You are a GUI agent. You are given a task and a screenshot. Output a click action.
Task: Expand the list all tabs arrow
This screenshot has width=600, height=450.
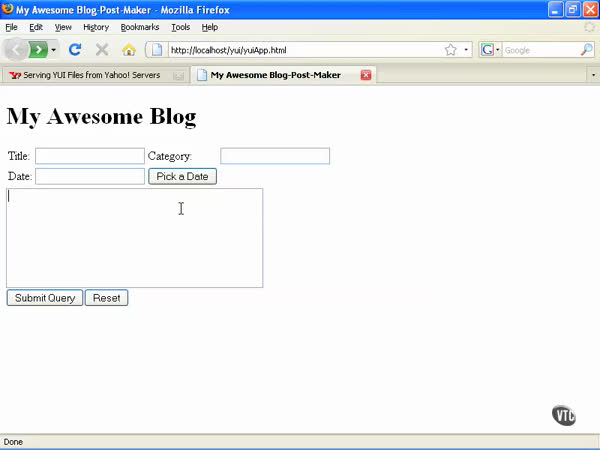pyautogui.click(x=591, y=75)
